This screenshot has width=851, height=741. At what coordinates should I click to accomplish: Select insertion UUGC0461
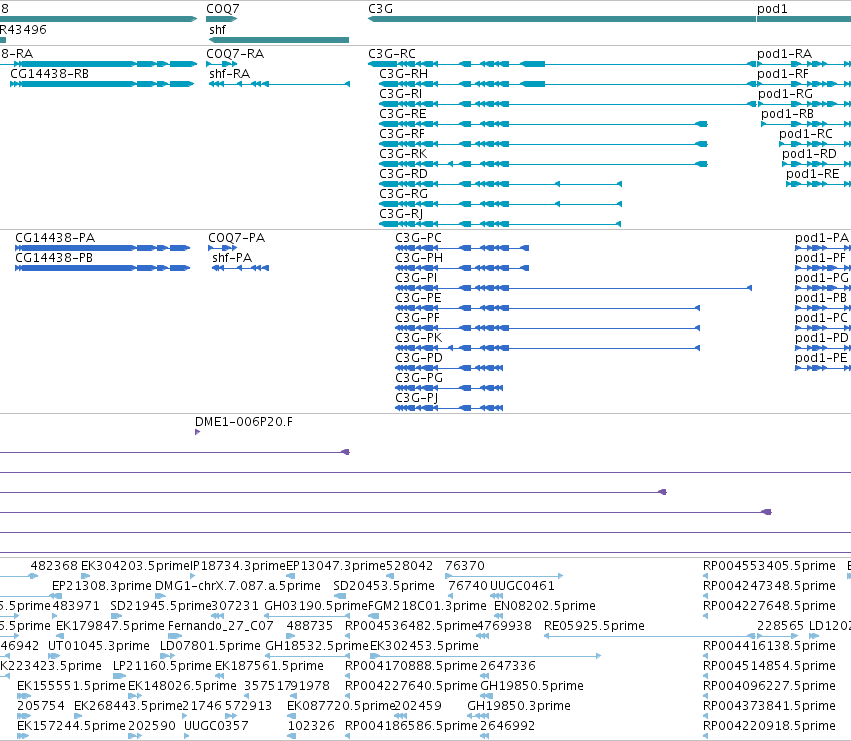point(522,586)
